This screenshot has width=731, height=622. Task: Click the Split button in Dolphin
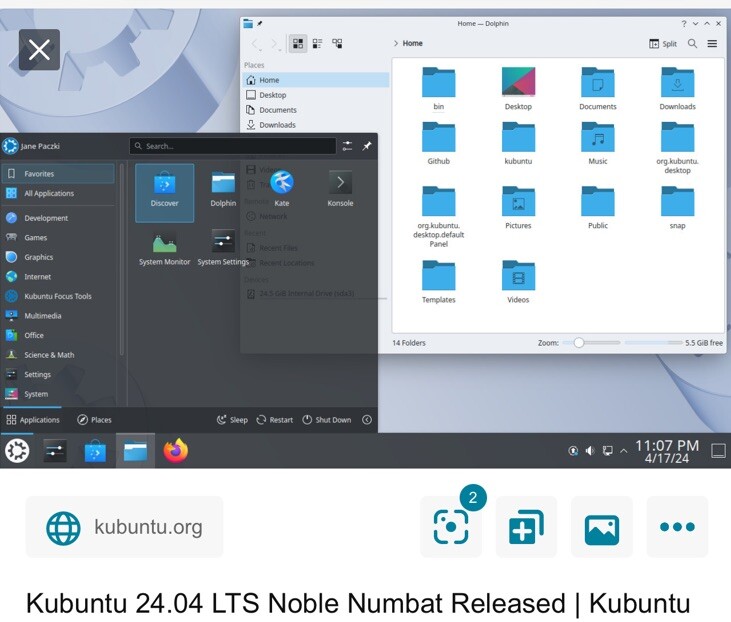663,43
